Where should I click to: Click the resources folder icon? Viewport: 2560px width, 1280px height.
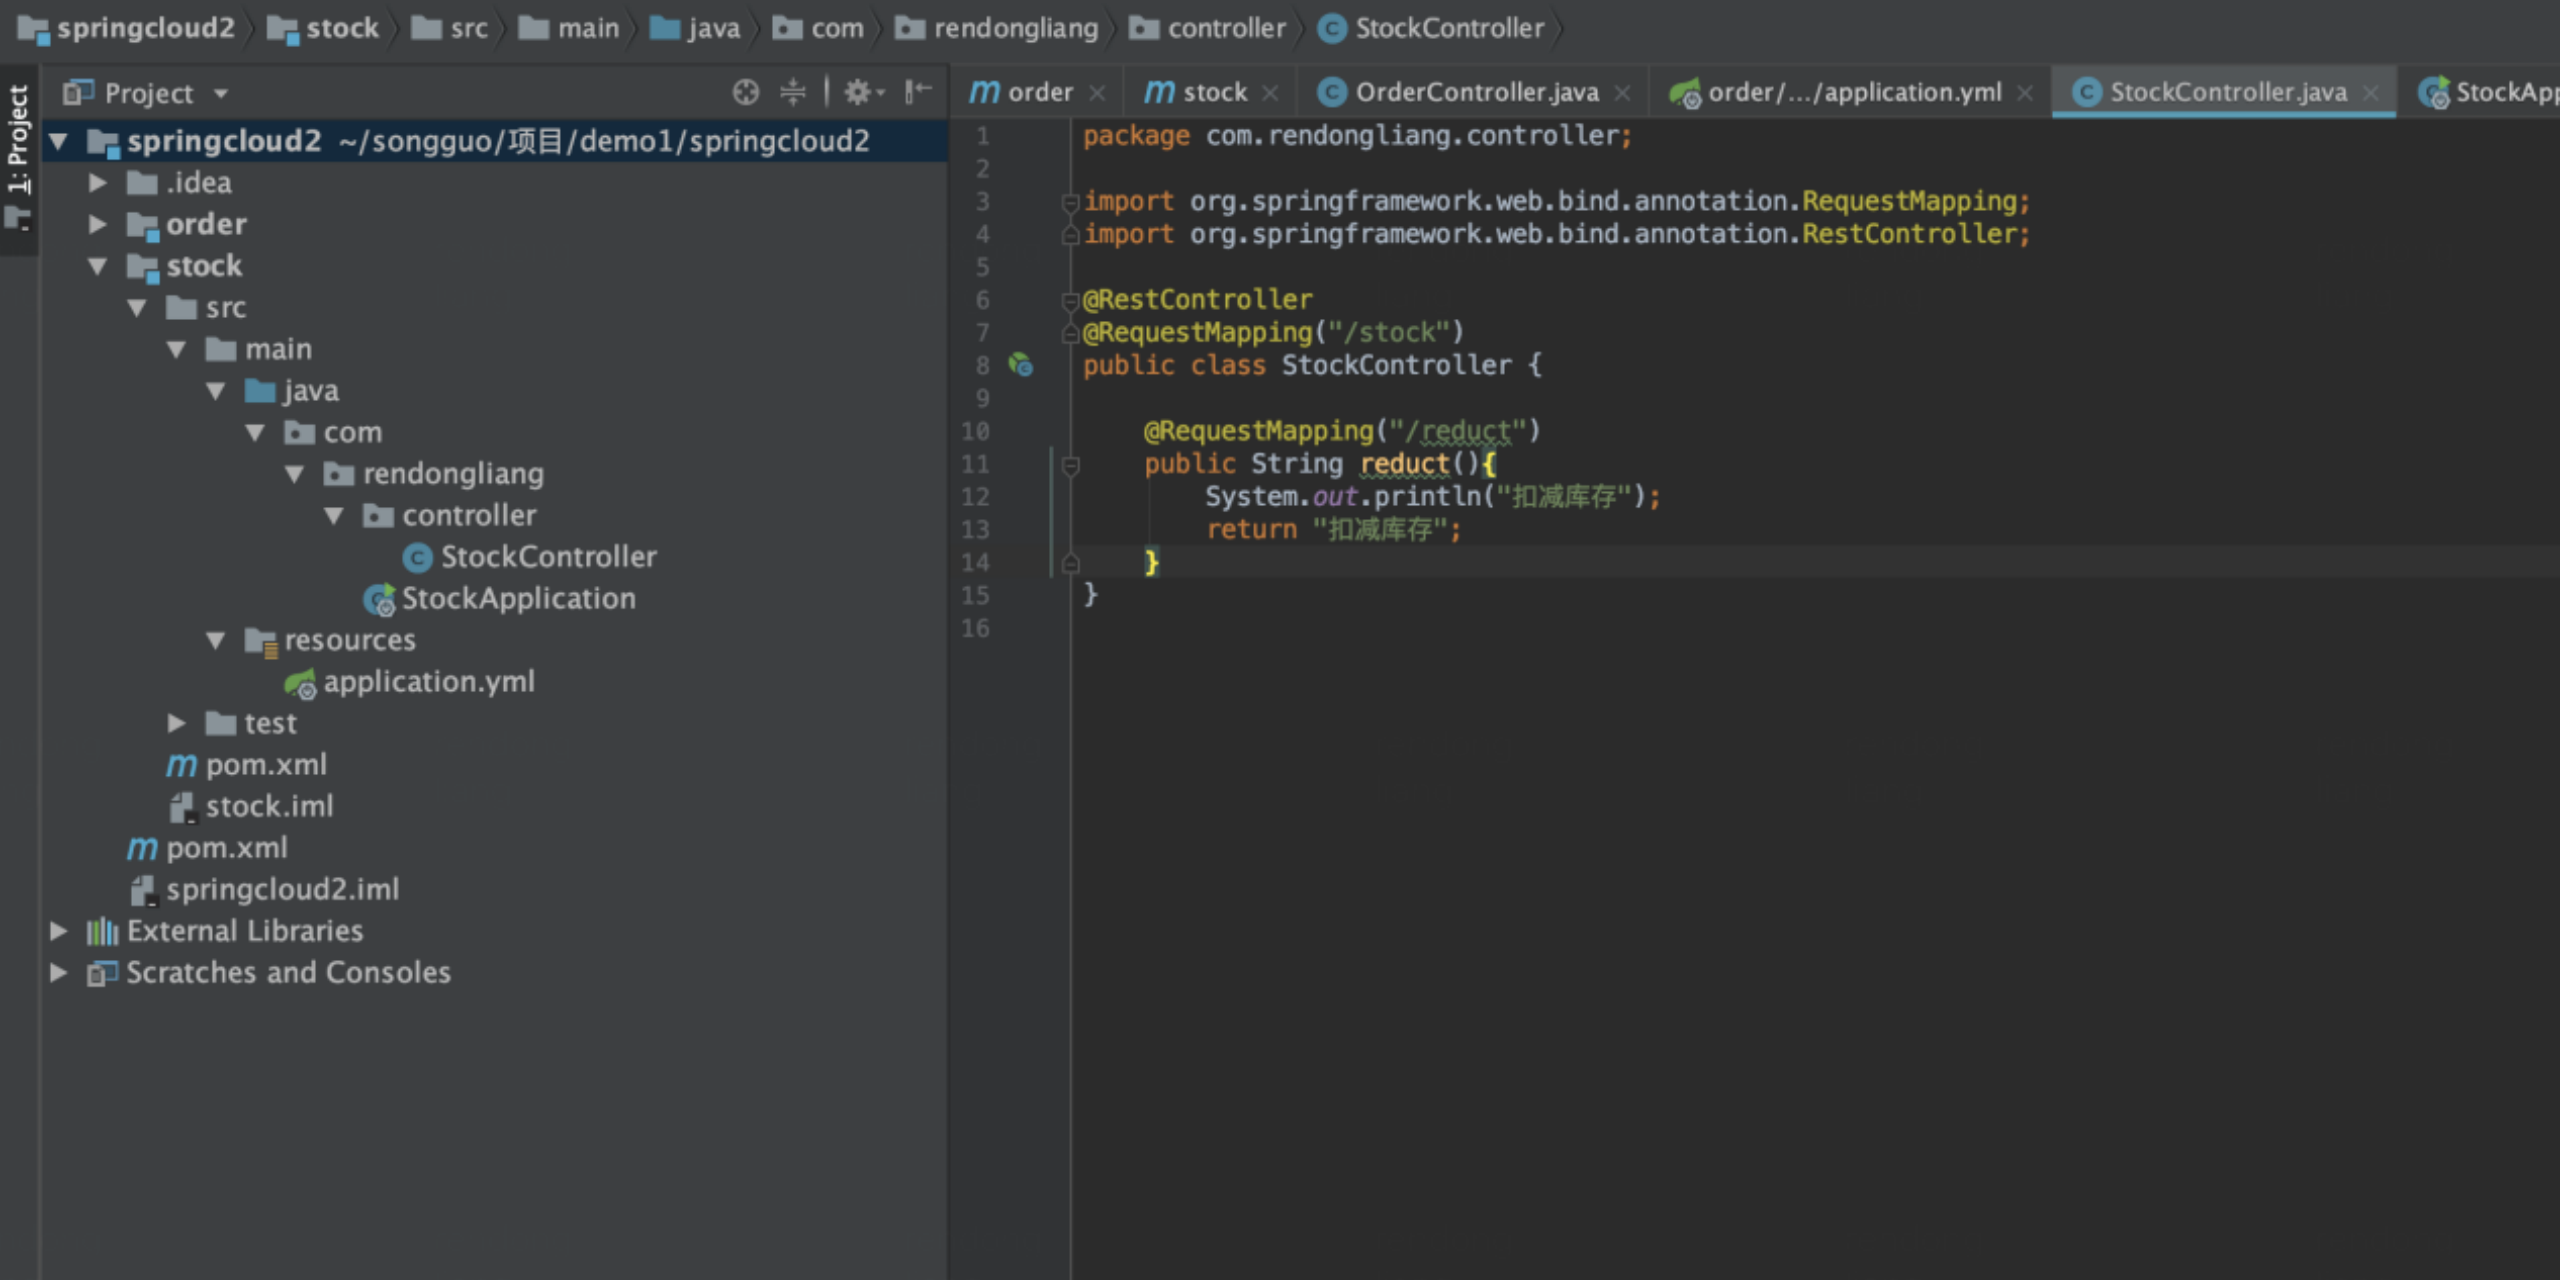coord(260,641)
